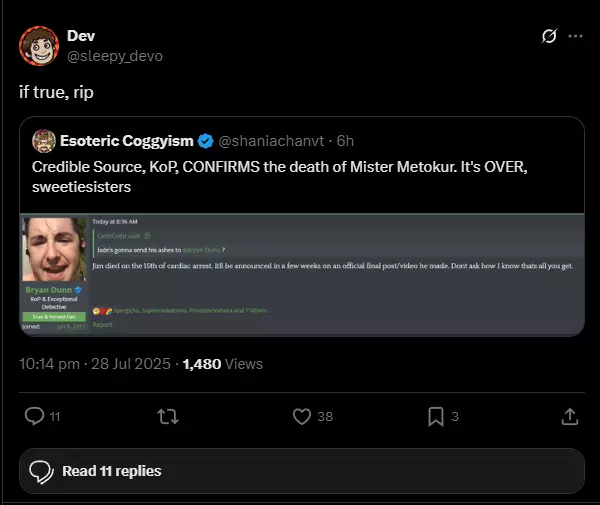Open the @sleepy_devo handle link
Image resolution: width=600 pixels, height=505 pixels.
[x=115, y=56]
